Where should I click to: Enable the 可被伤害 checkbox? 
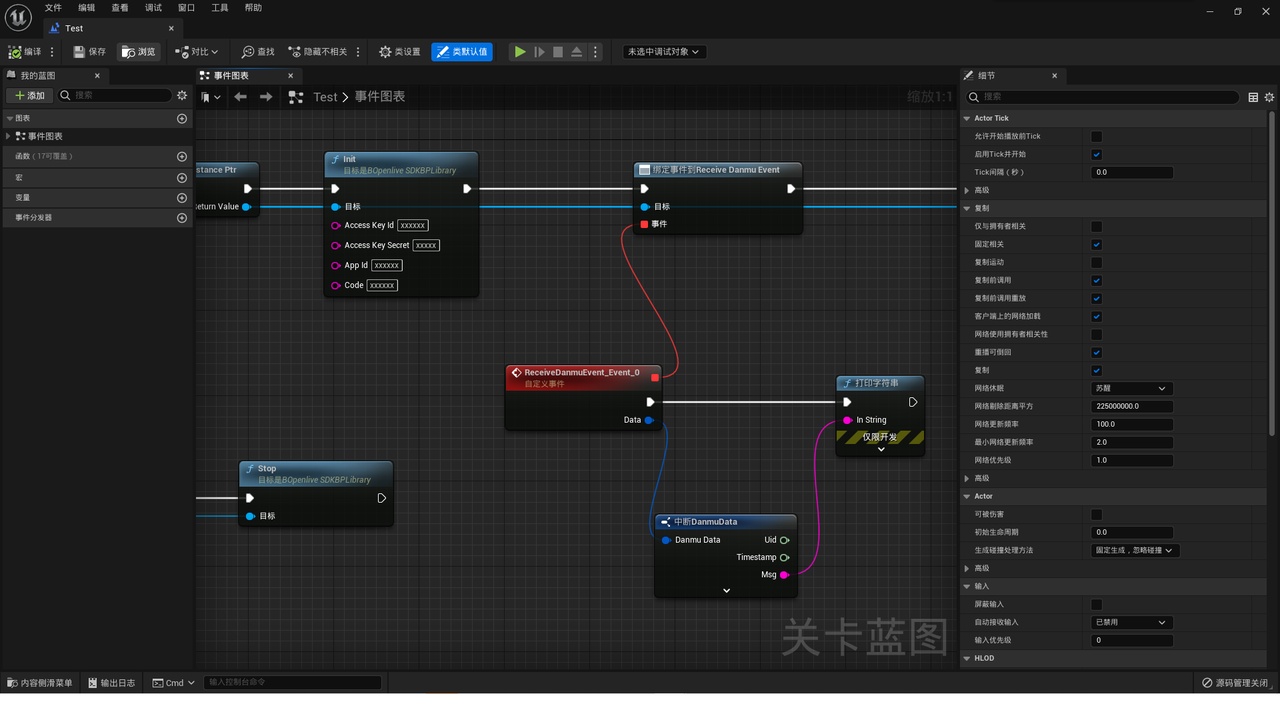click(1097, 514)
